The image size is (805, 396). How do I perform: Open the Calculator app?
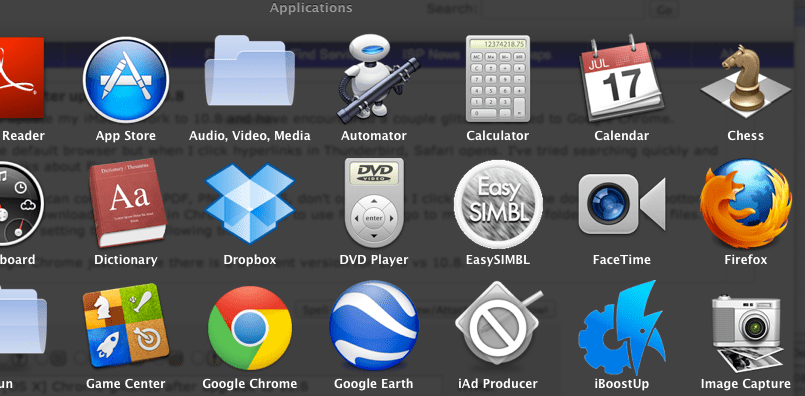pos(497,79)
